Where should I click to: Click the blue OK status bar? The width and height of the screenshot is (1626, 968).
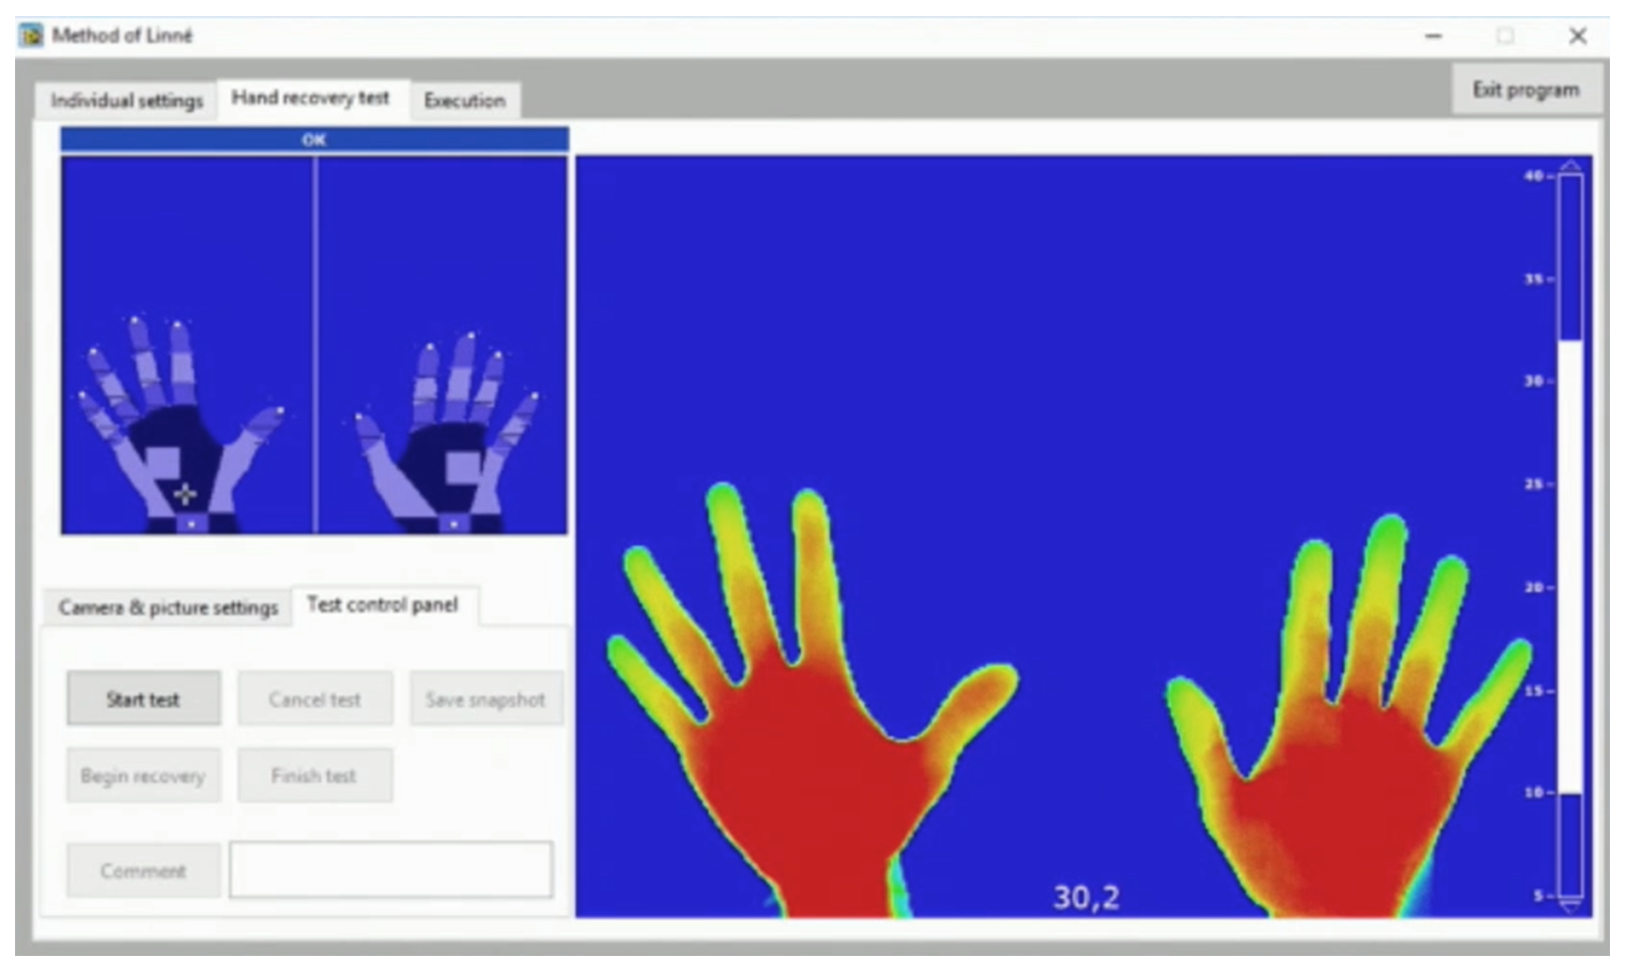[314, 139]
